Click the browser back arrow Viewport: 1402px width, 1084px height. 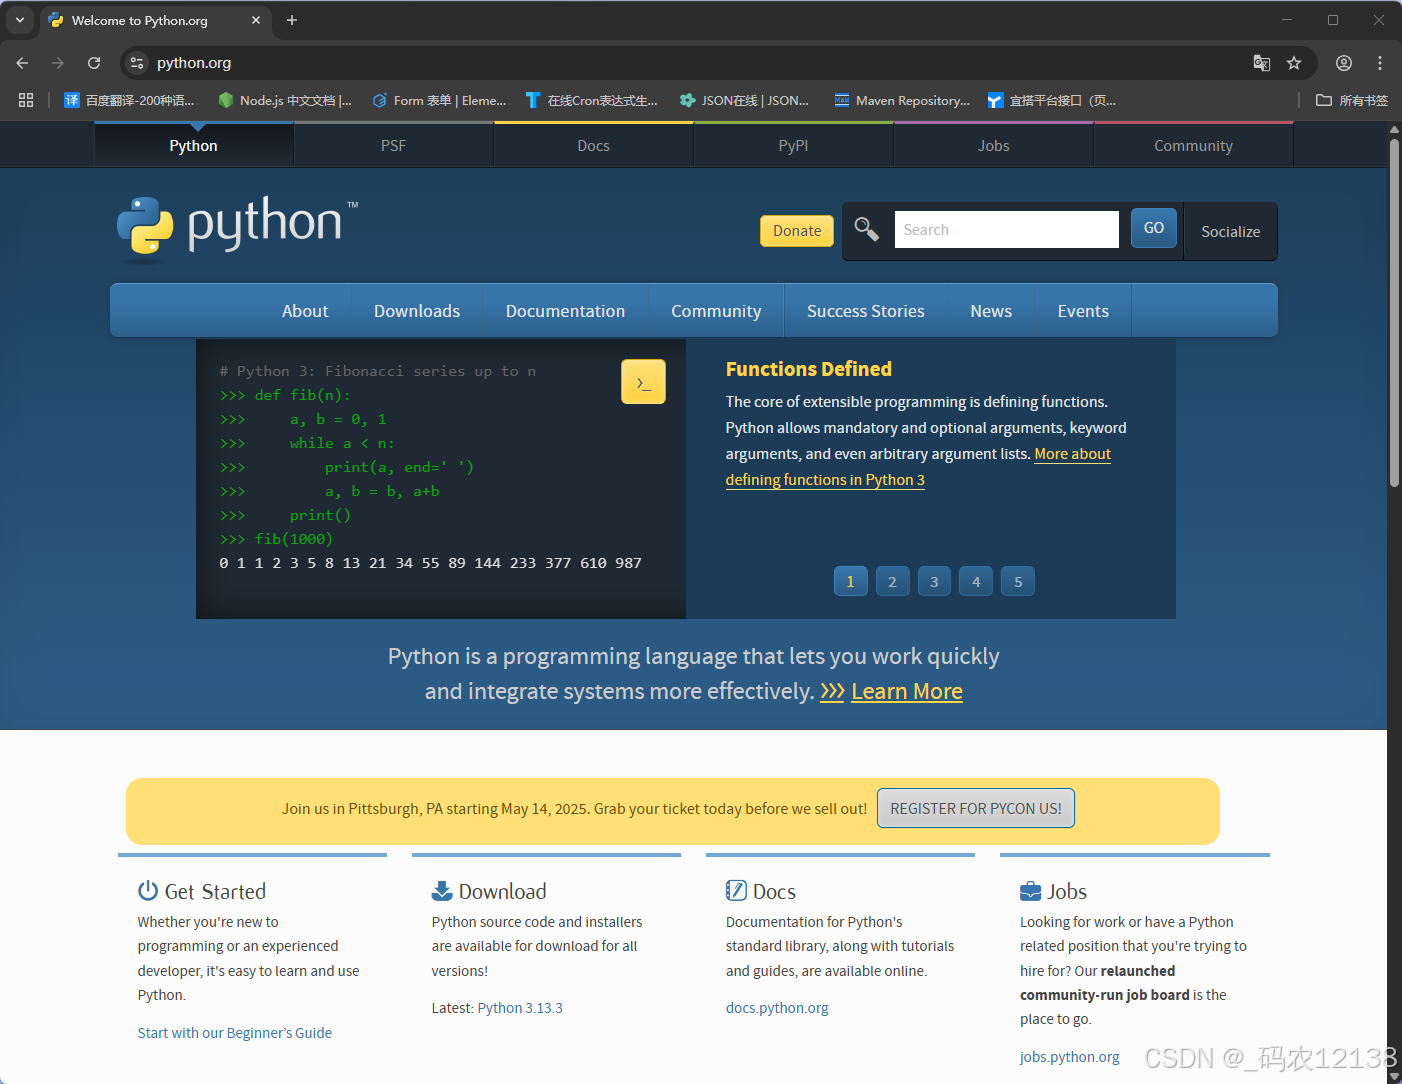click(22, 63)
